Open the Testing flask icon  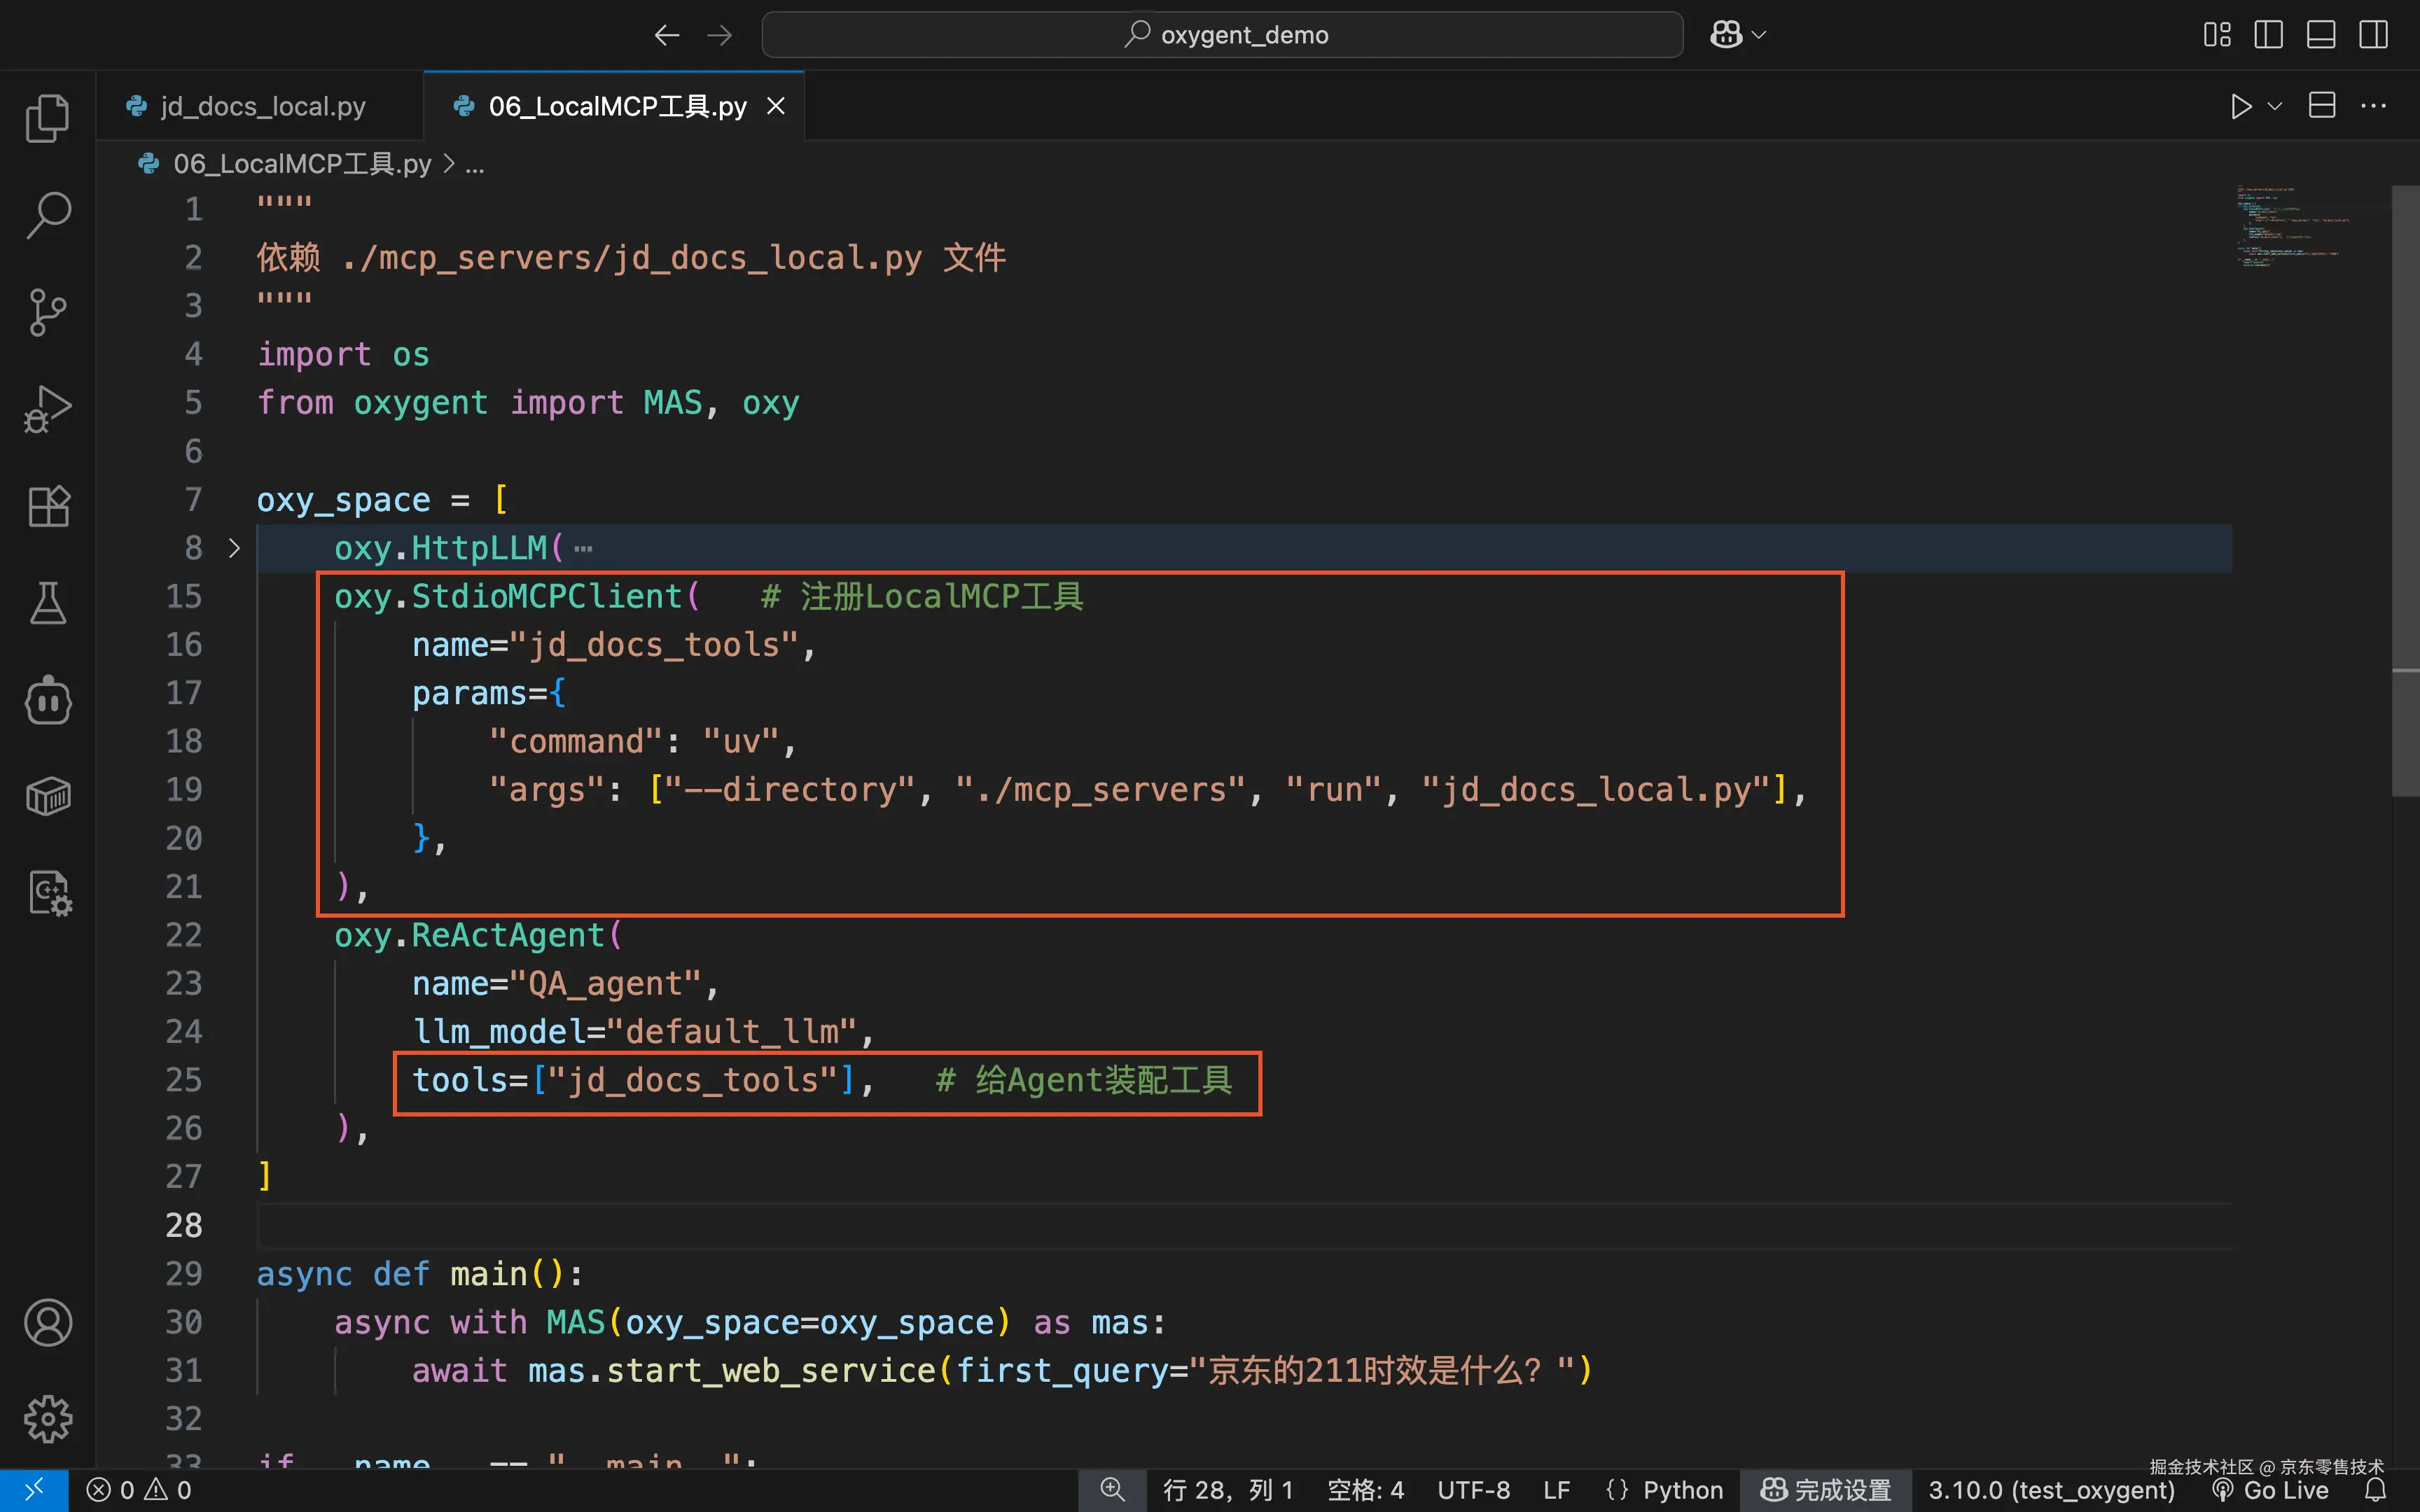[x=47, y=603]
